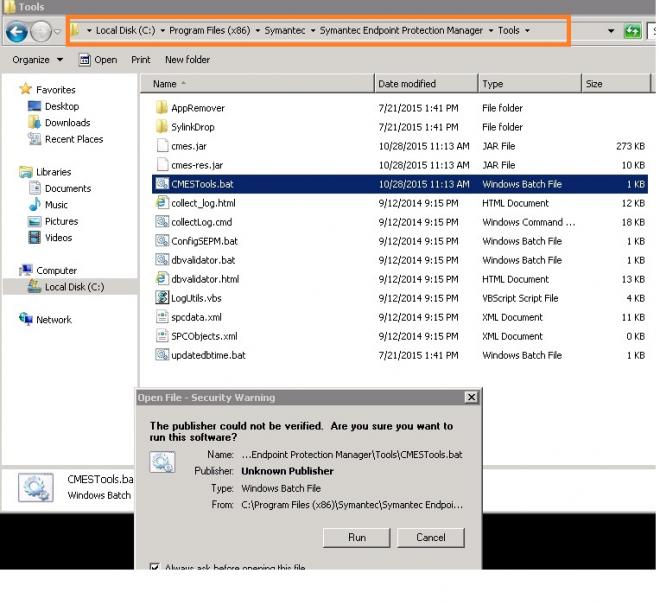
Task: Select the SPCObjects.xml file name
Action: [x=204, y=336]
